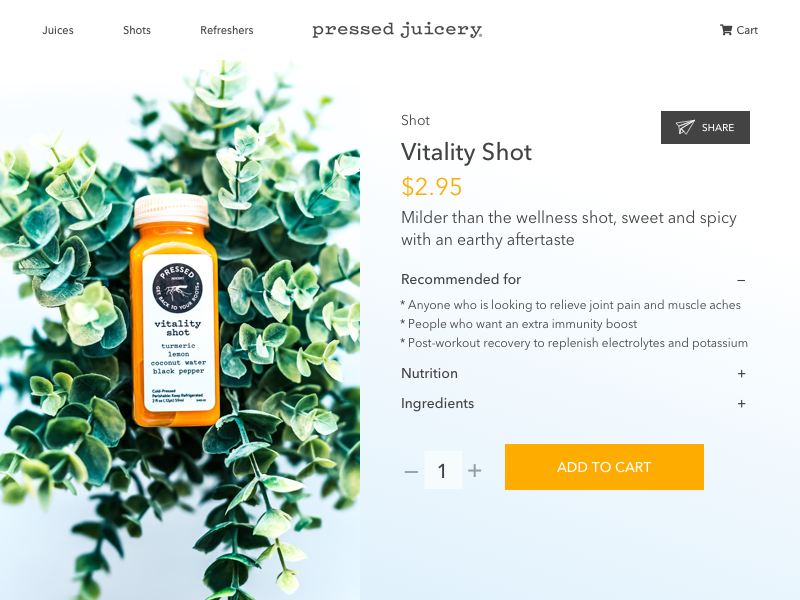This screenshot has width=800, height=600.
Task: Increase quantity with plus icon
Action: (474, 470)
